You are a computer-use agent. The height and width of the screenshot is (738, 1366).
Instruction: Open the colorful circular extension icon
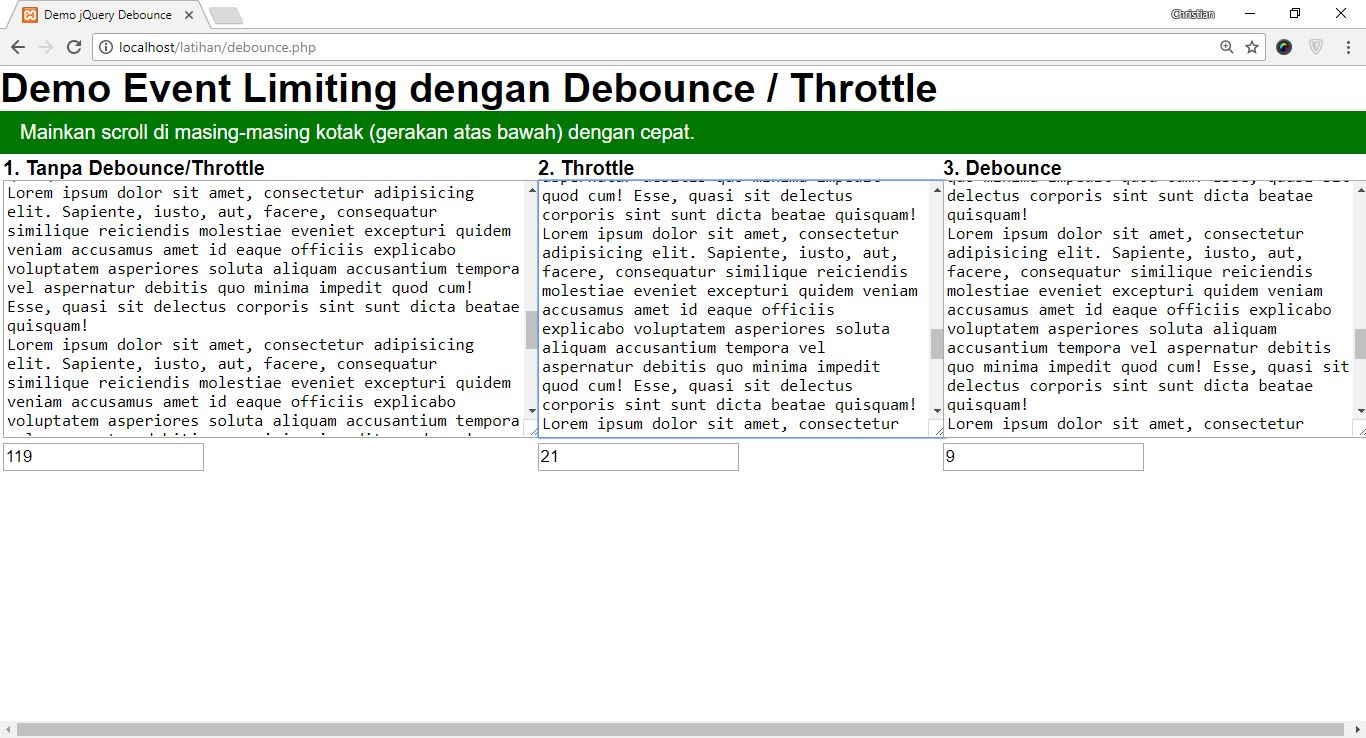[1284, 47]
